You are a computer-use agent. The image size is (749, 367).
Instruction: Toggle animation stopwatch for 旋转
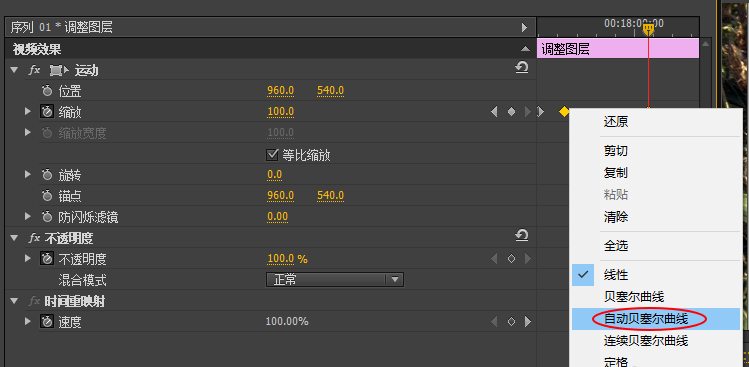coord(47,175)
